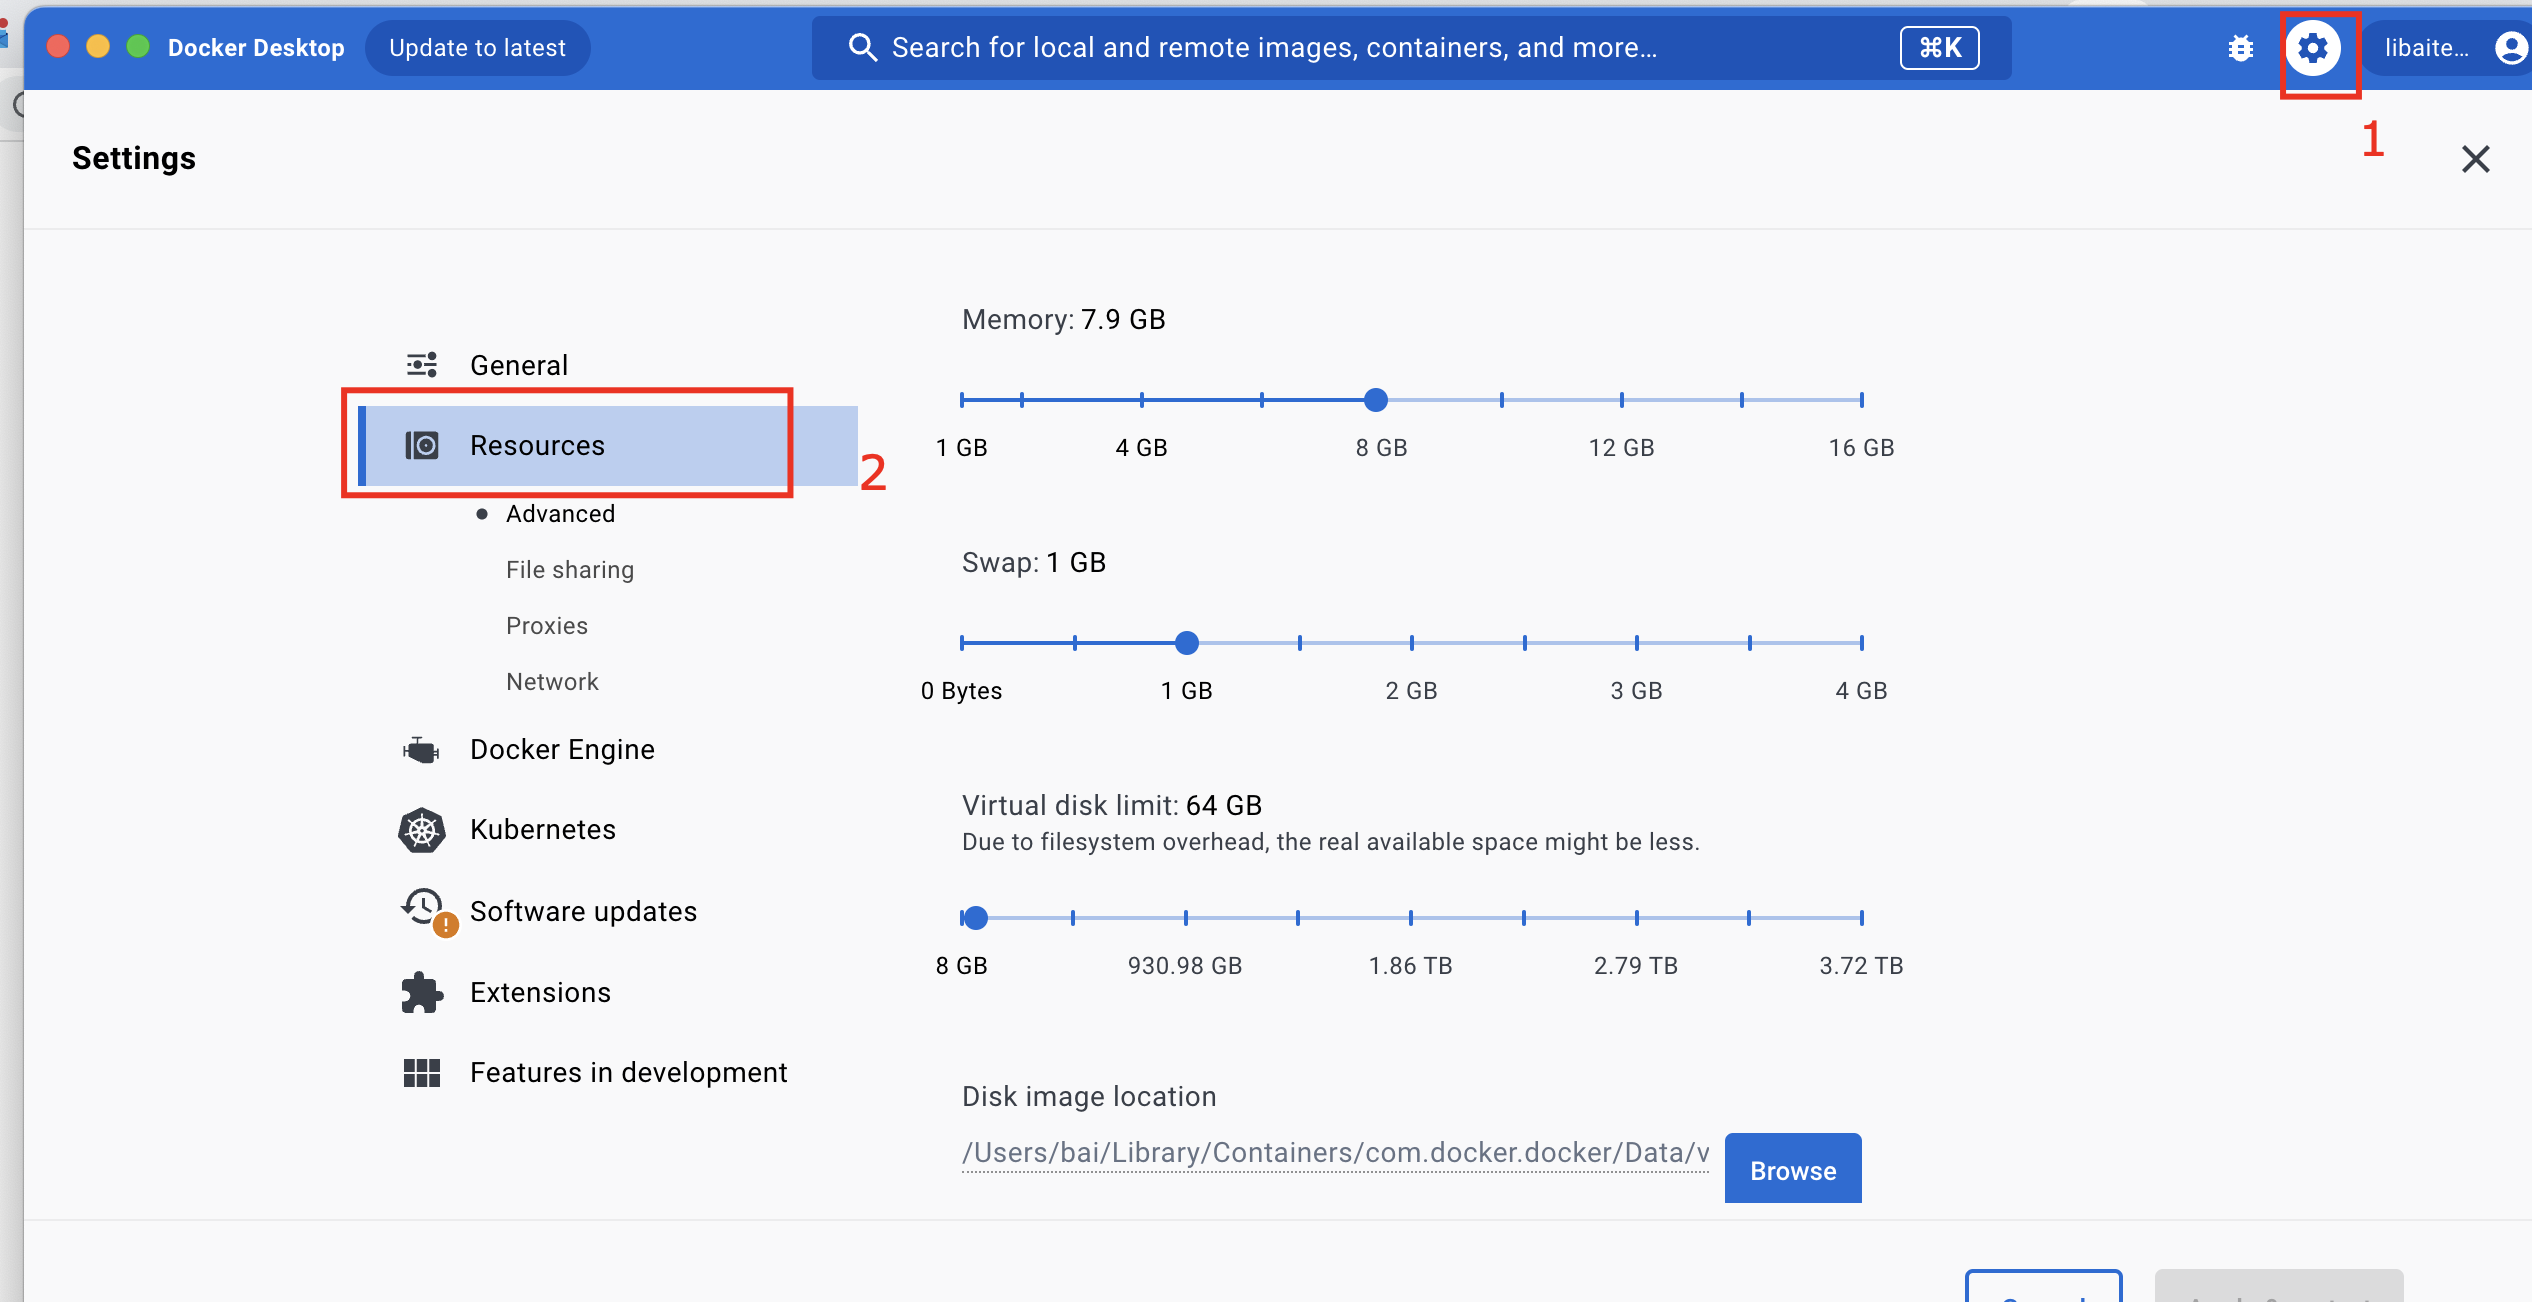2532x1302 pixels.
Task: Click the Update to latest button
Action: pos(477,48)
